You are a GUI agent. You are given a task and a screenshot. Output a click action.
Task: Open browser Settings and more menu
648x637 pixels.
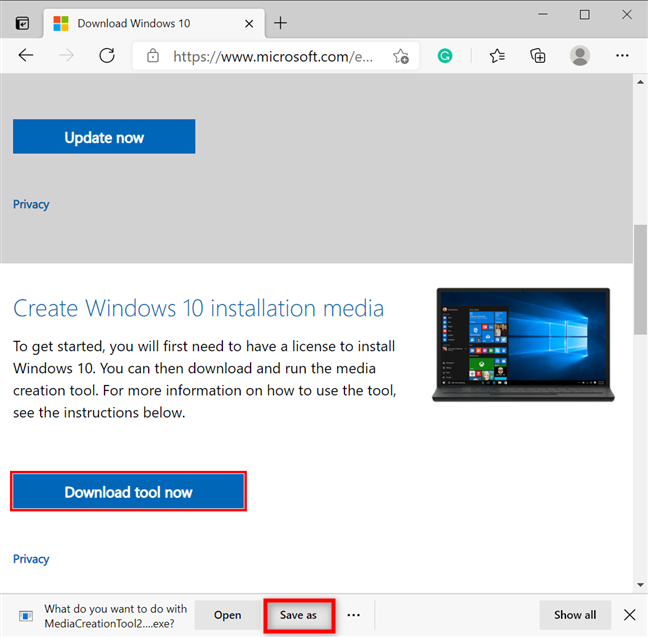(x=622, y=55)
